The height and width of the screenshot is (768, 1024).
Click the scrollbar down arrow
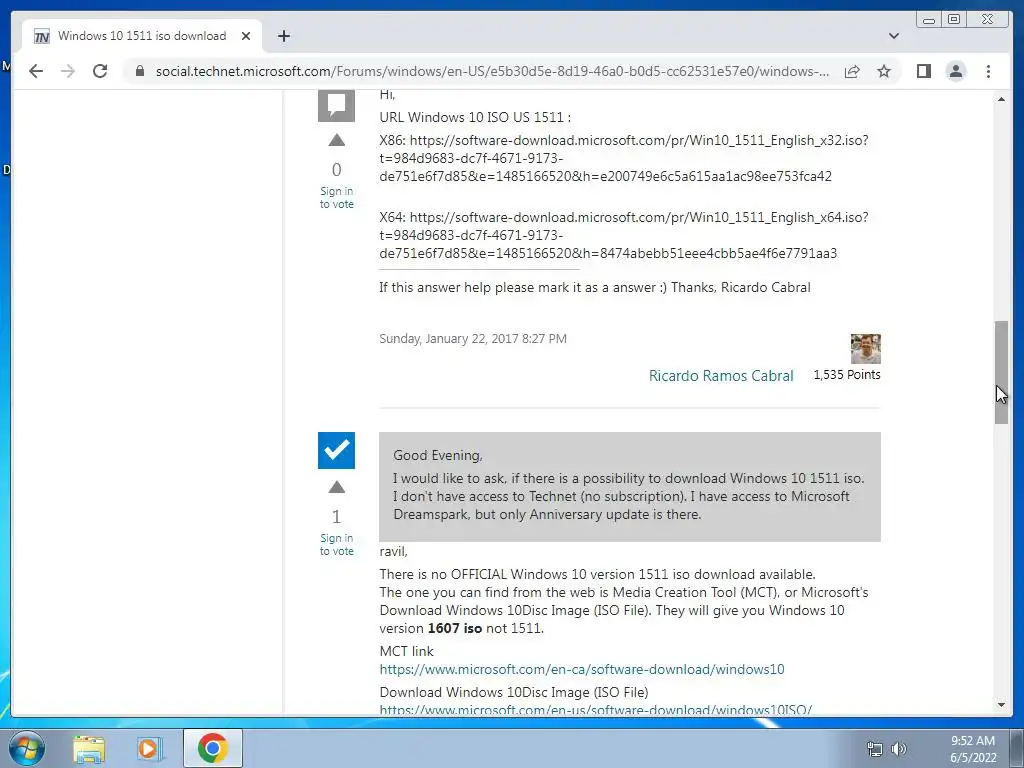[1002, 705]
